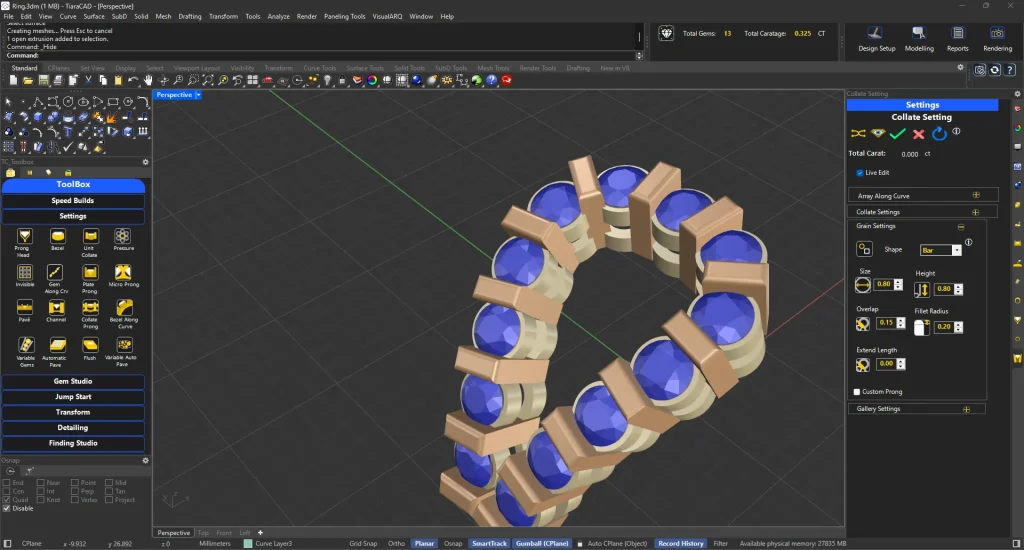
Task: Cancel with the red X icon
Action: (918, 133)
